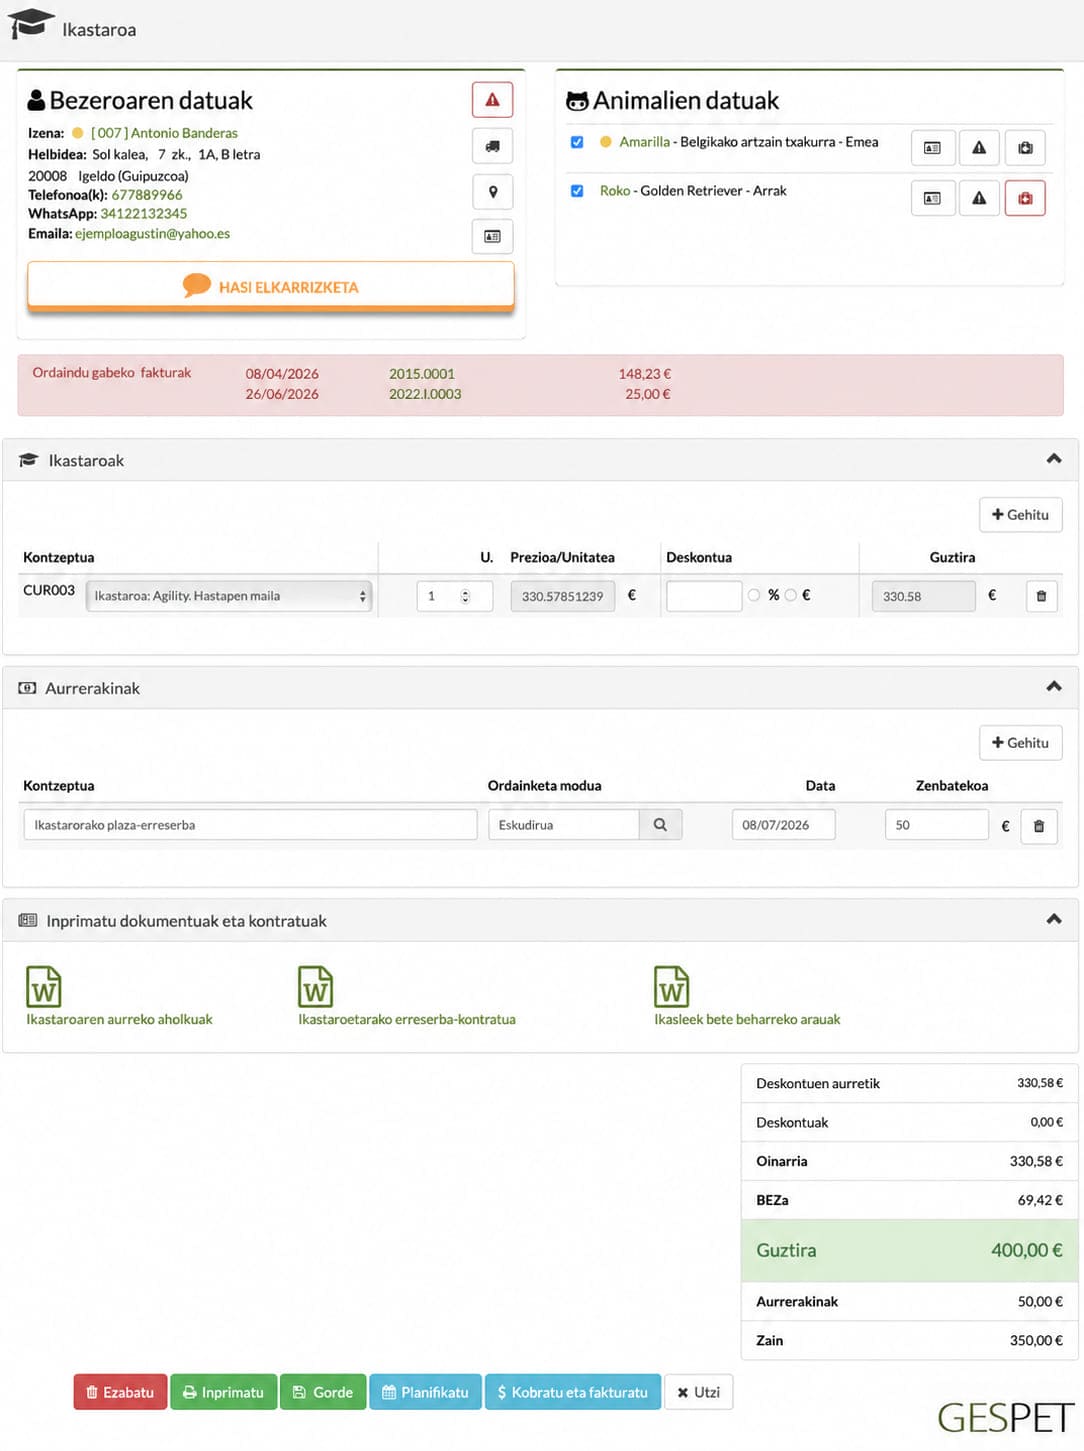This screenshot has width=1084, height=1451.
Task: Uncheck the Amarilla animal checkbox
Action: [x=577, y=142]
